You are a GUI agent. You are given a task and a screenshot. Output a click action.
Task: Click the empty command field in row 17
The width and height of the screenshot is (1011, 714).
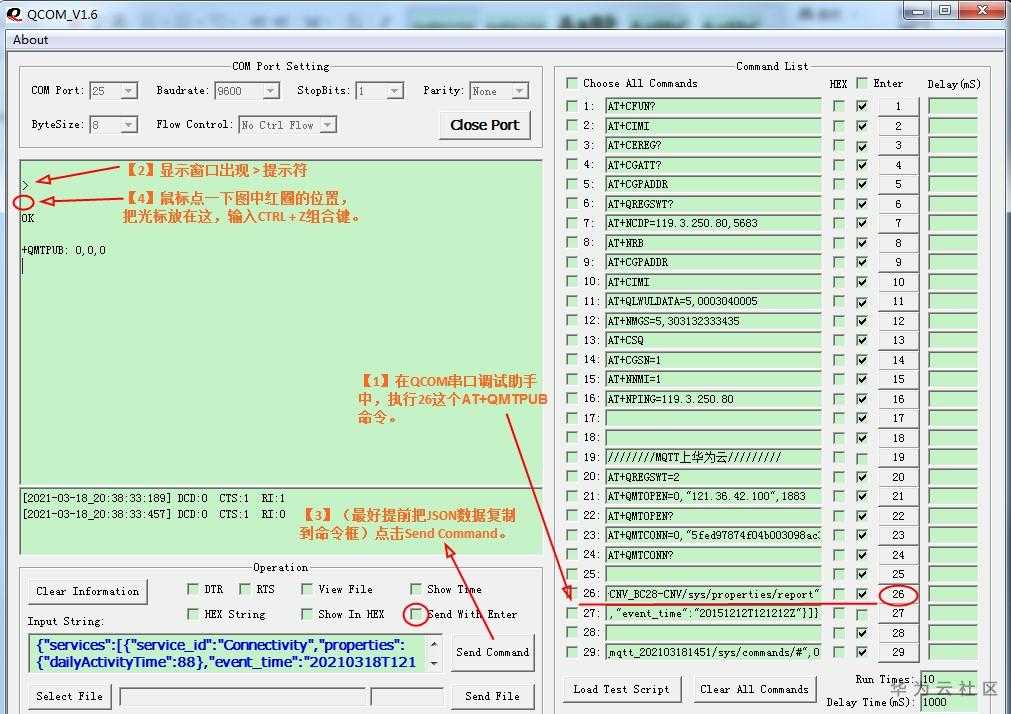tap(713, 418)
